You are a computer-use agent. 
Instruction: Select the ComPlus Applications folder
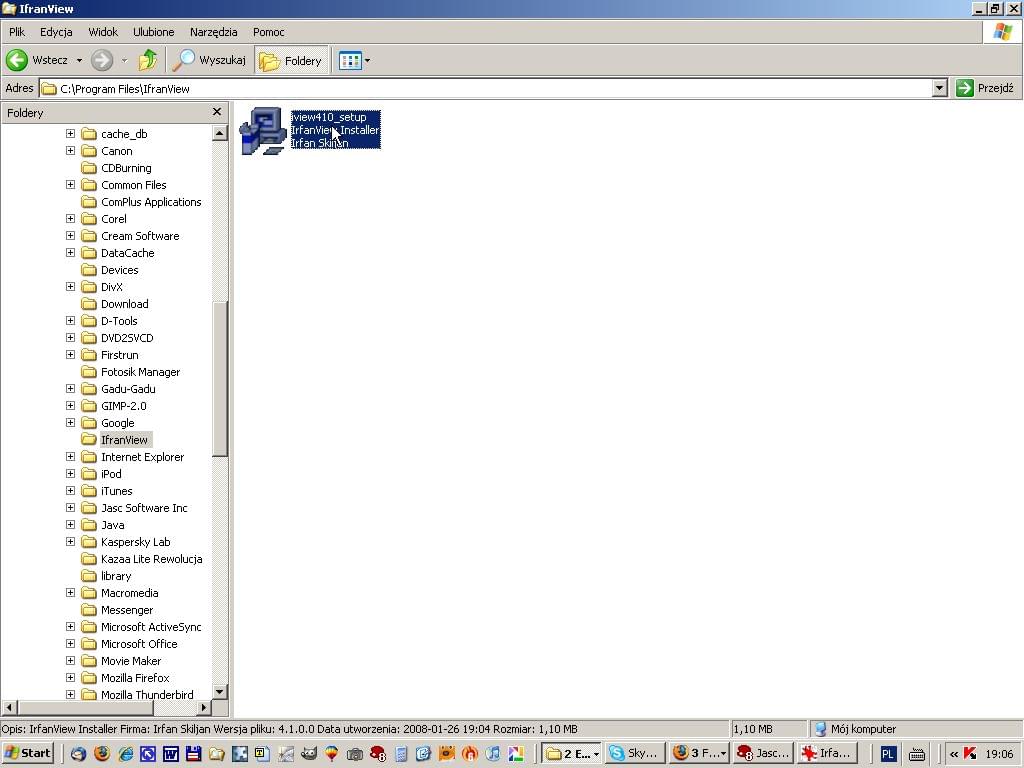(151, 202)
